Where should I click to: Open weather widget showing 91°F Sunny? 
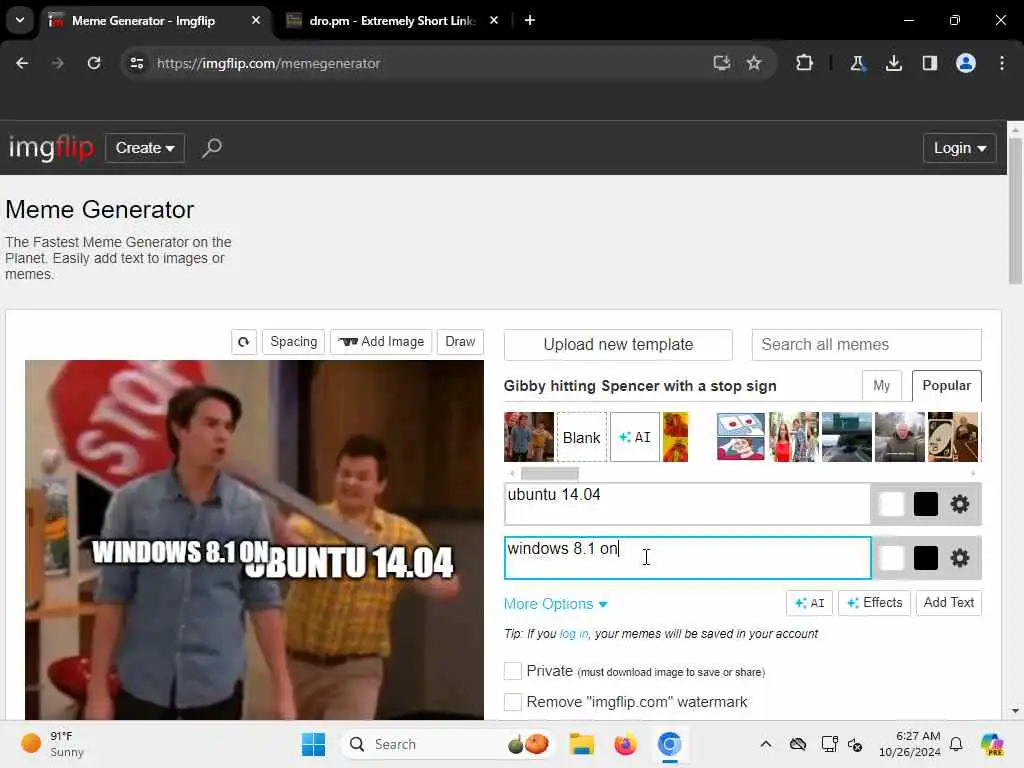click(x=52, y=744)
